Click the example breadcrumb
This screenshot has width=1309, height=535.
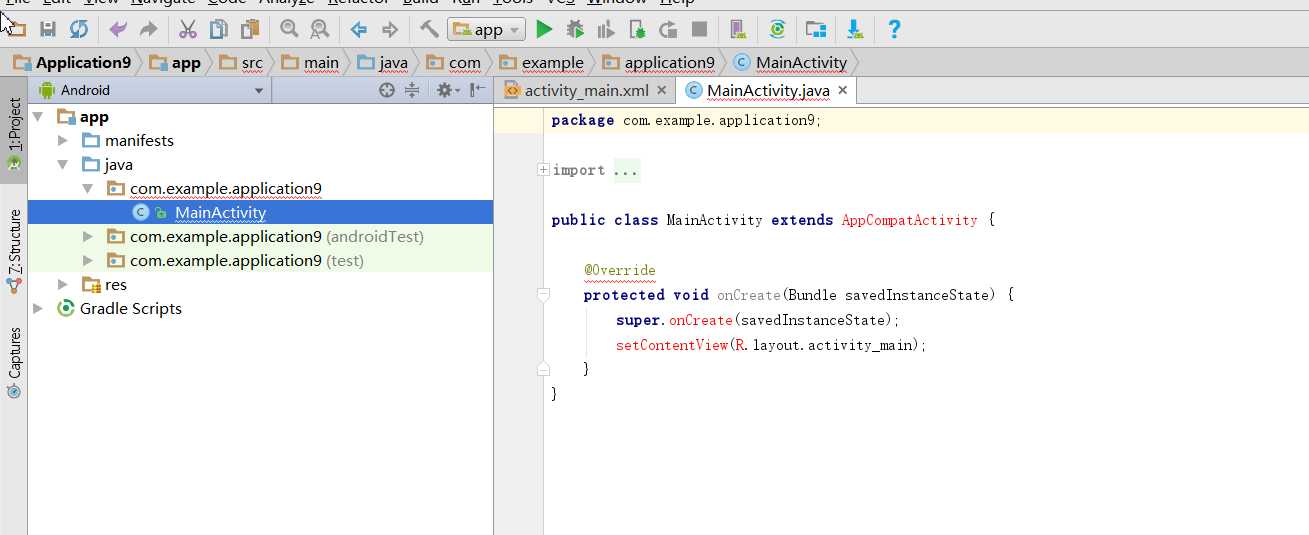[541, 62]
